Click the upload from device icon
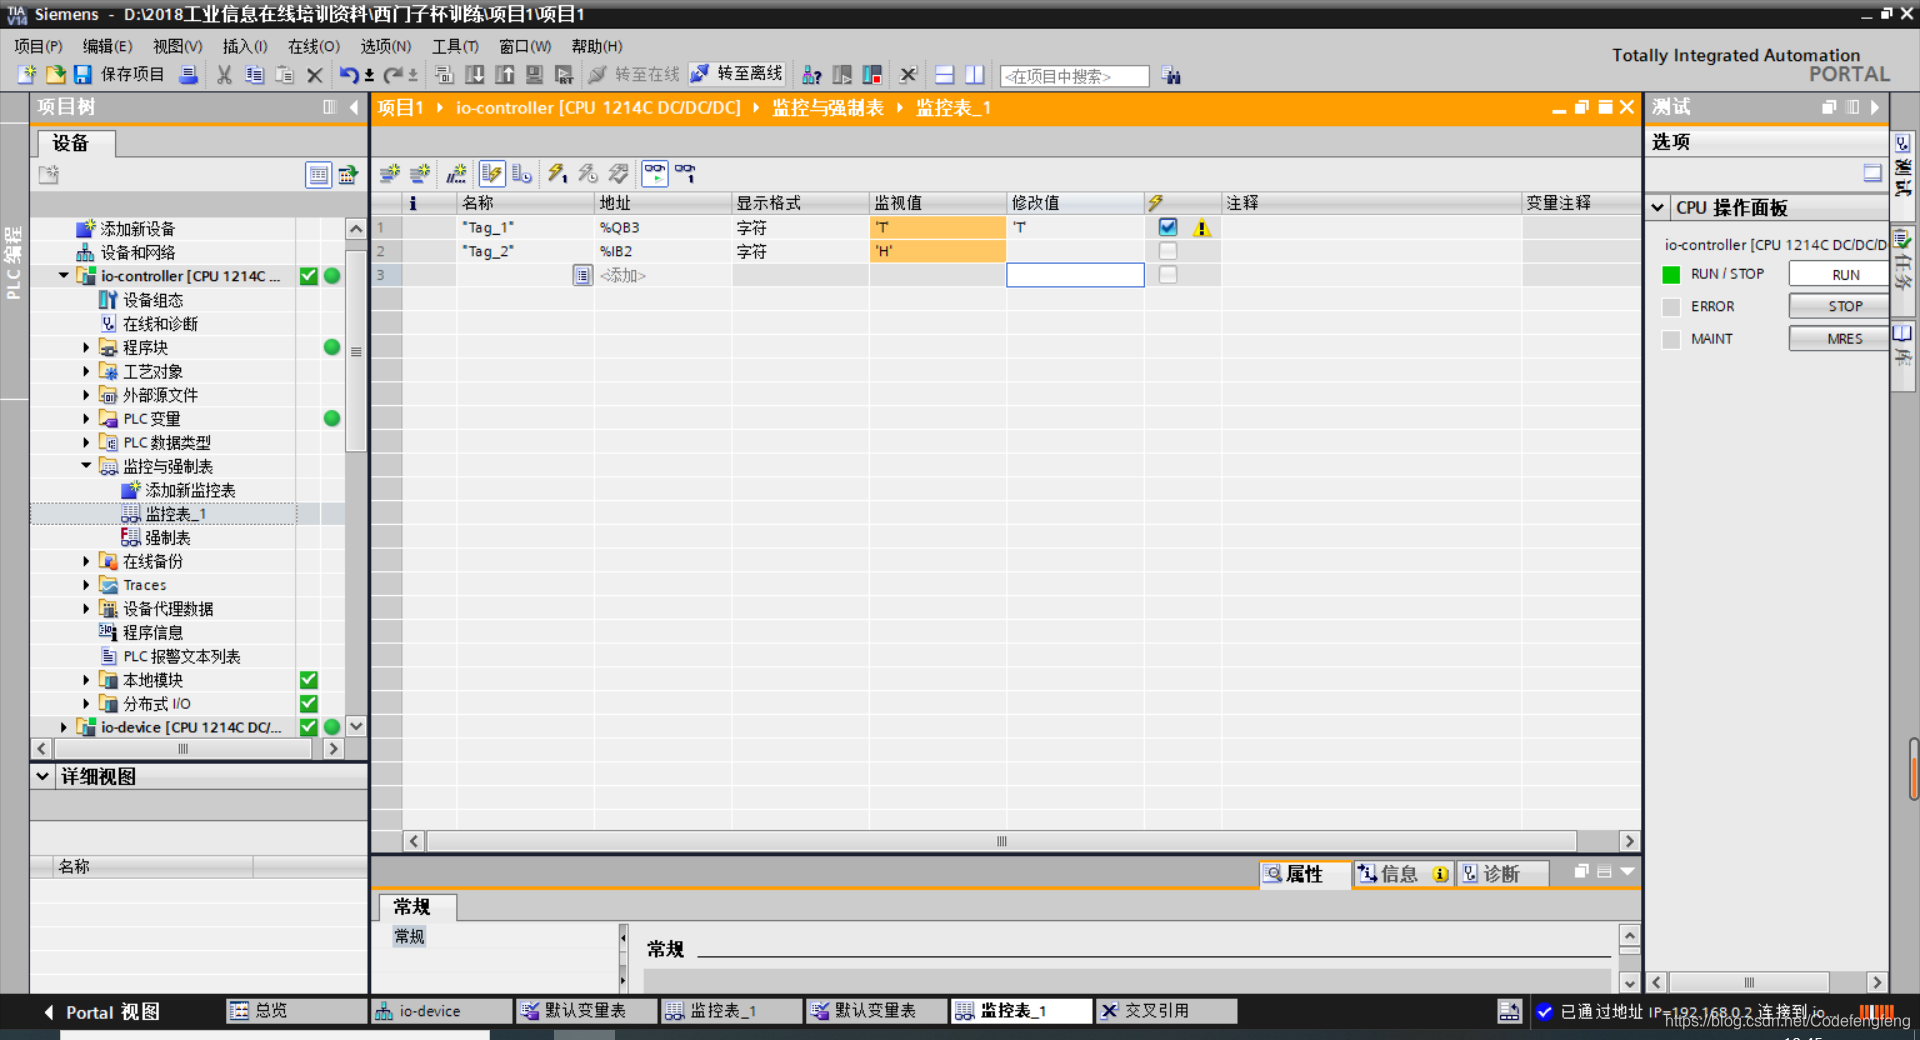 click(505, 75)
